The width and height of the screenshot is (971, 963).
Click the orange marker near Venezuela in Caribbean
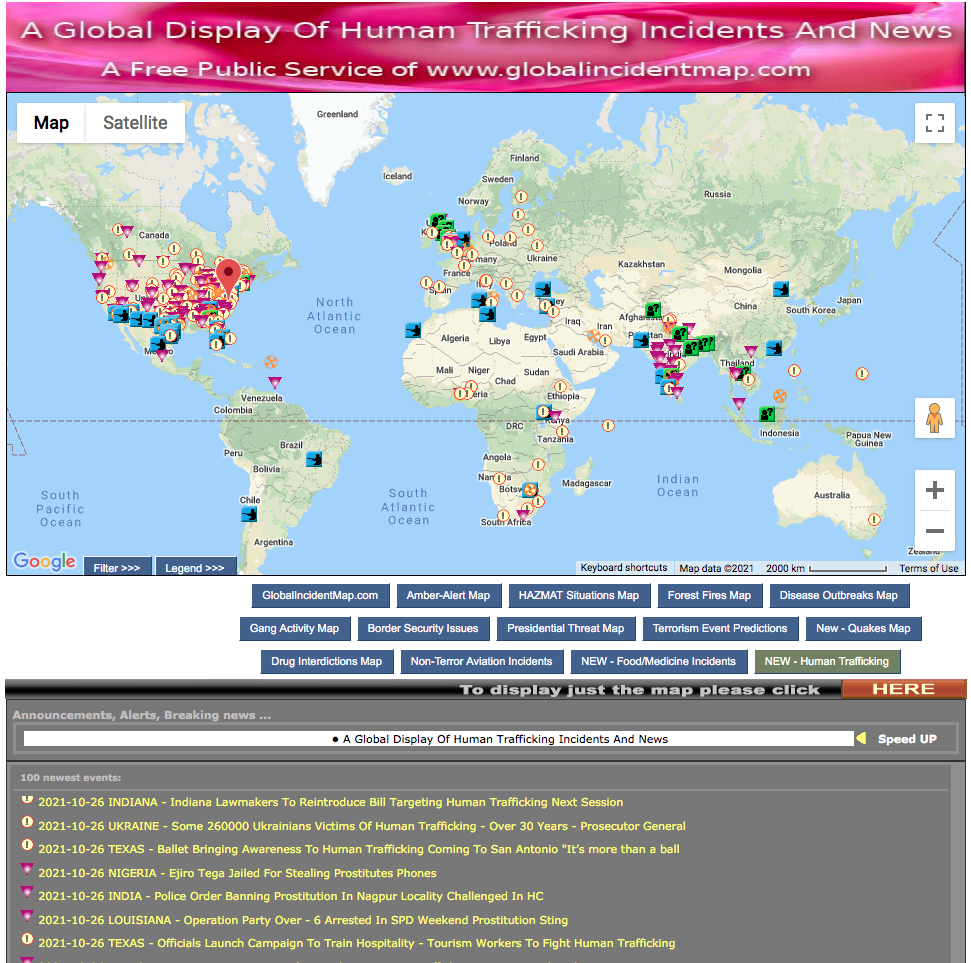[271, 362]
